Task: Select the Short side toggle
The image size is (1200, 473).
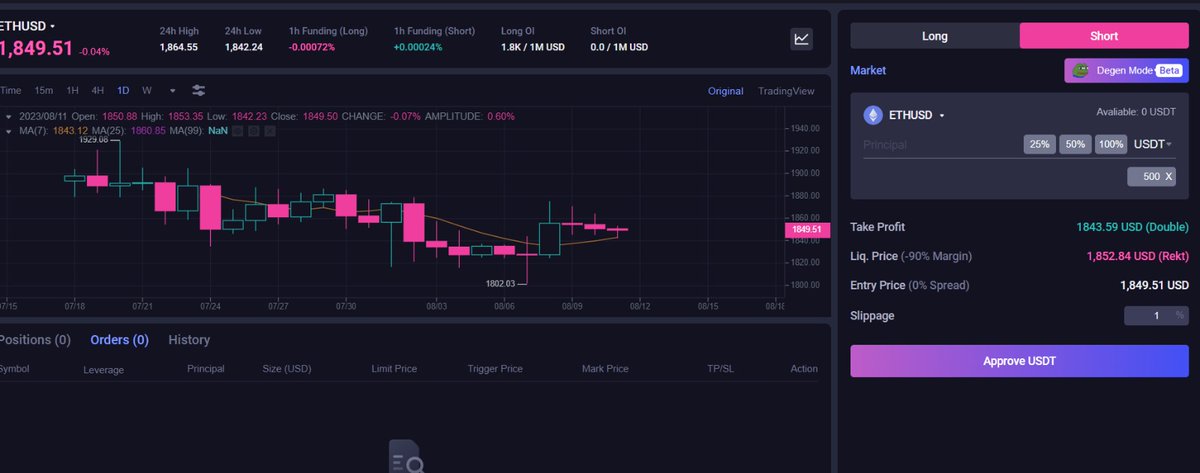Action: (x=1103, y=36)
